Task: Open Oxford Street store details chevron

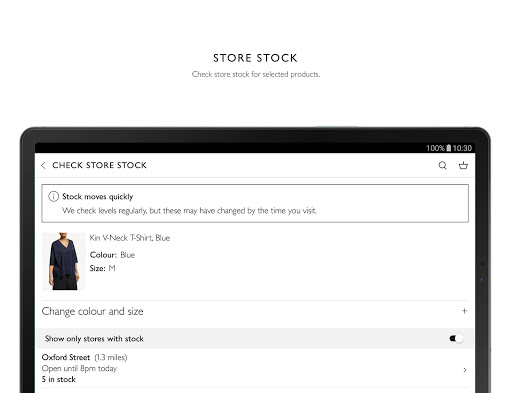Action: [x=465, y=370]
